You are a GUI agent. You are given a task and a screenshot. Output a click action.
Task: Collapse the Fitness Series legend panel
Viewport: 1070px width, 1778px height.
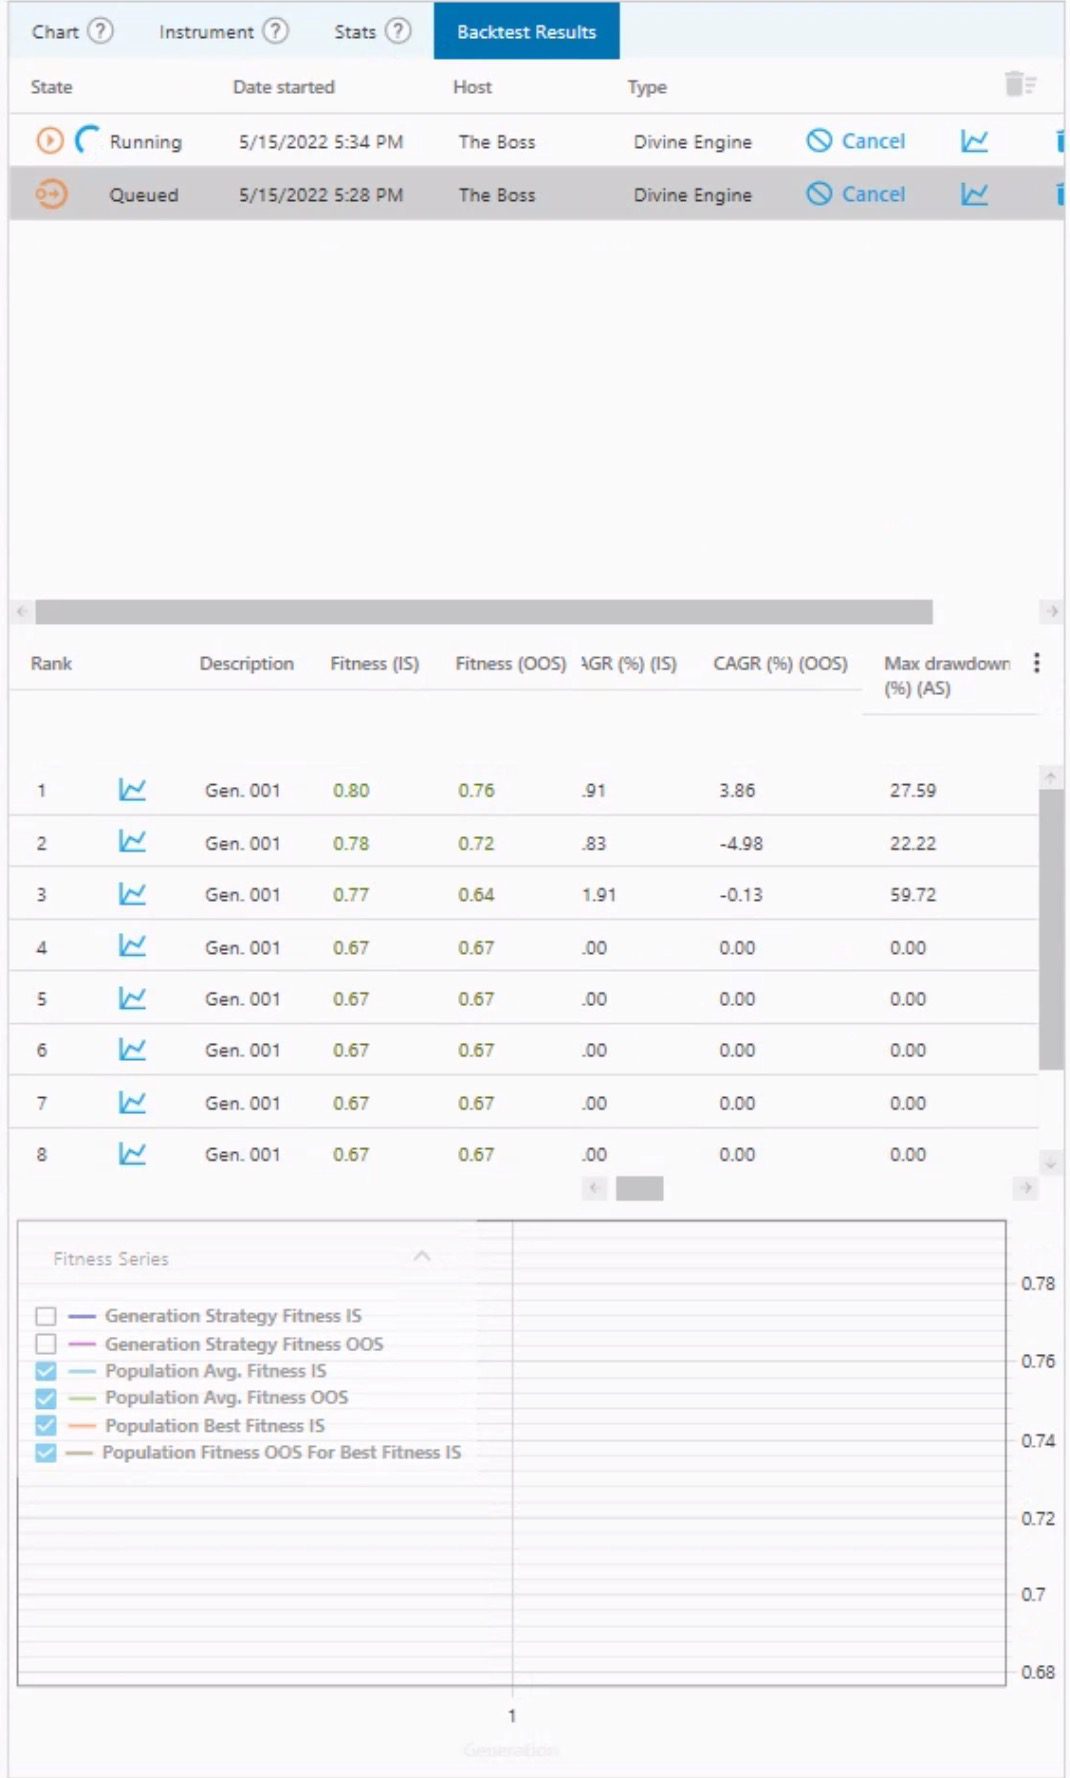[x=422, y=1257]
